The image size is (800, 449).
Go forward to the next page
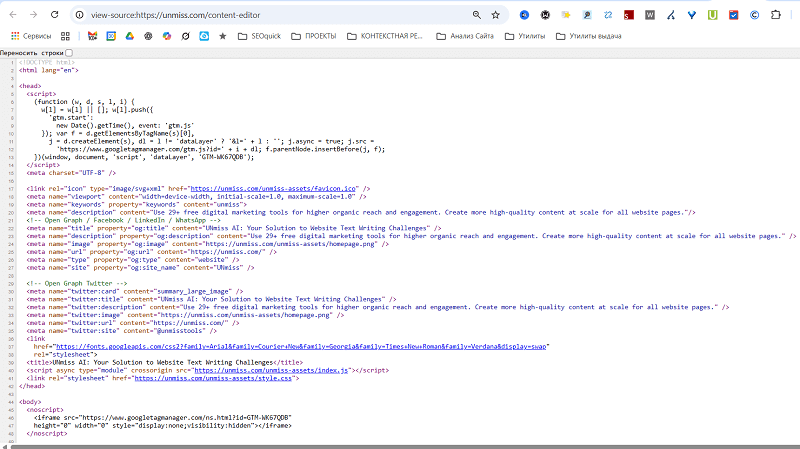point(34,15)
